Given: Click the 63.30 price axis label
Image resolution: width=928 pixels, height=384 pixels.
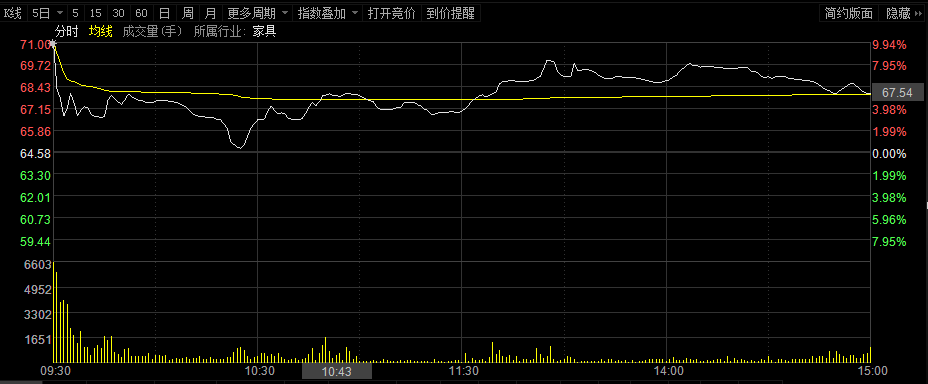Looking at the screenshot, I should tap(35, 175).
